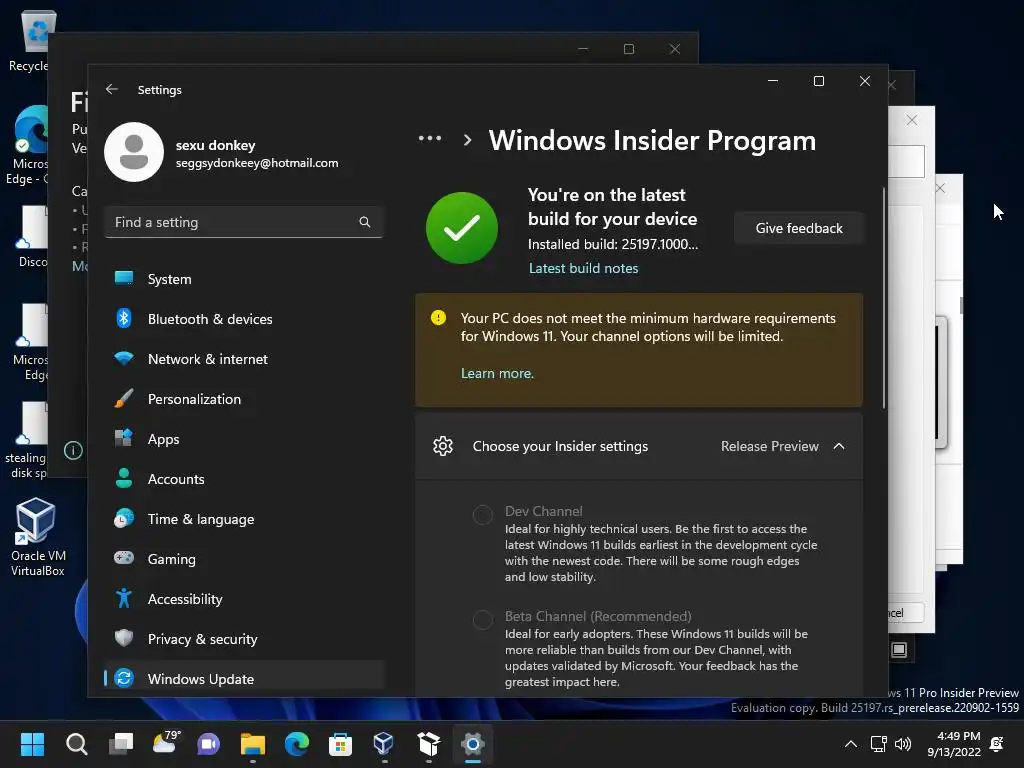Open System settings
The height and width of the screenshot is (768, 1024).
point(243,279)
